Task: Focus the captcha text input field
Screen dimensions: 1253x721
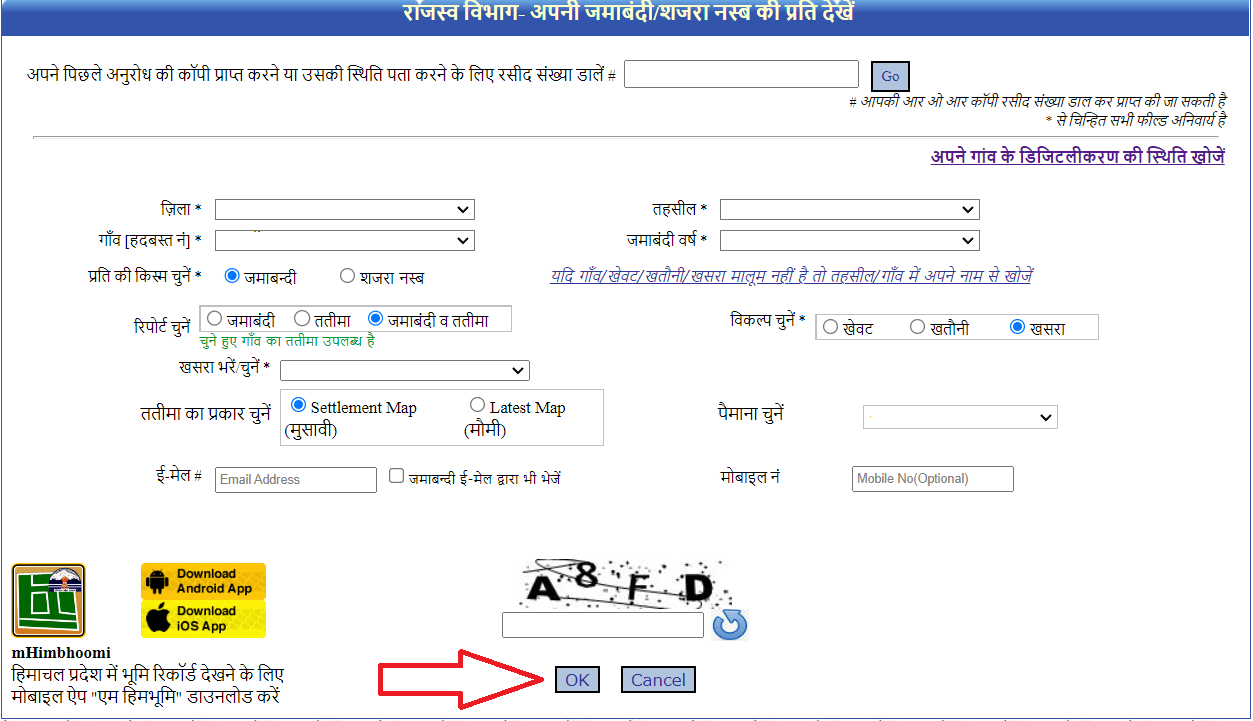Action: coord(603,625)
